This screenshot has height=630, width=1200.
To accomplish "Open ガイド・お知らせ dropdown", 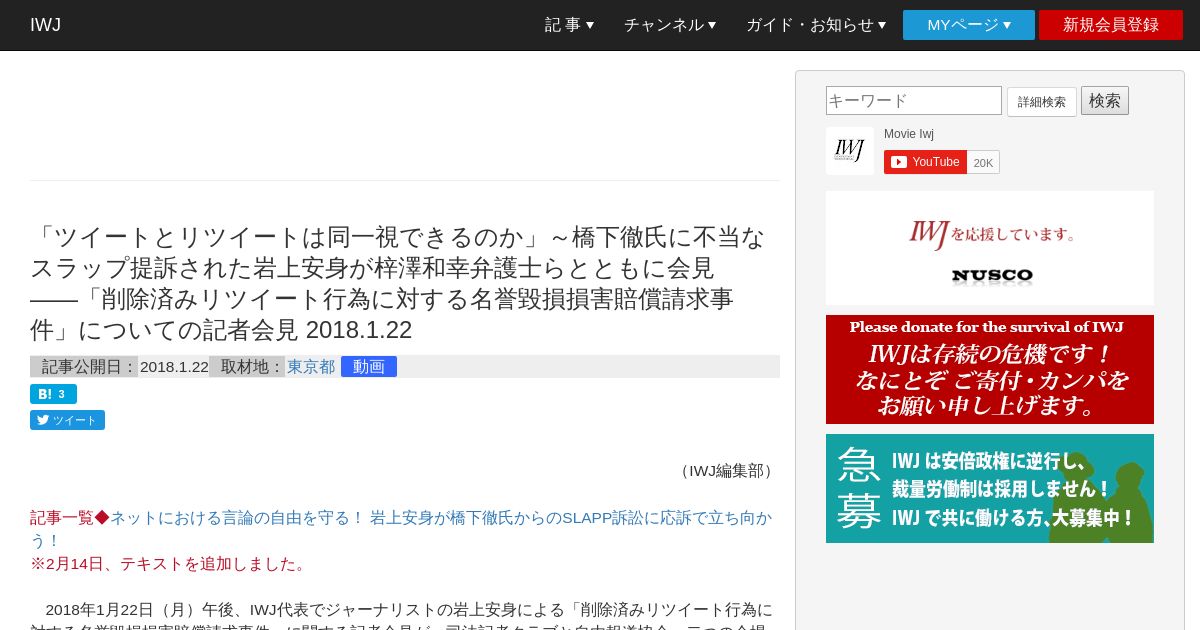I will [816, 25].
